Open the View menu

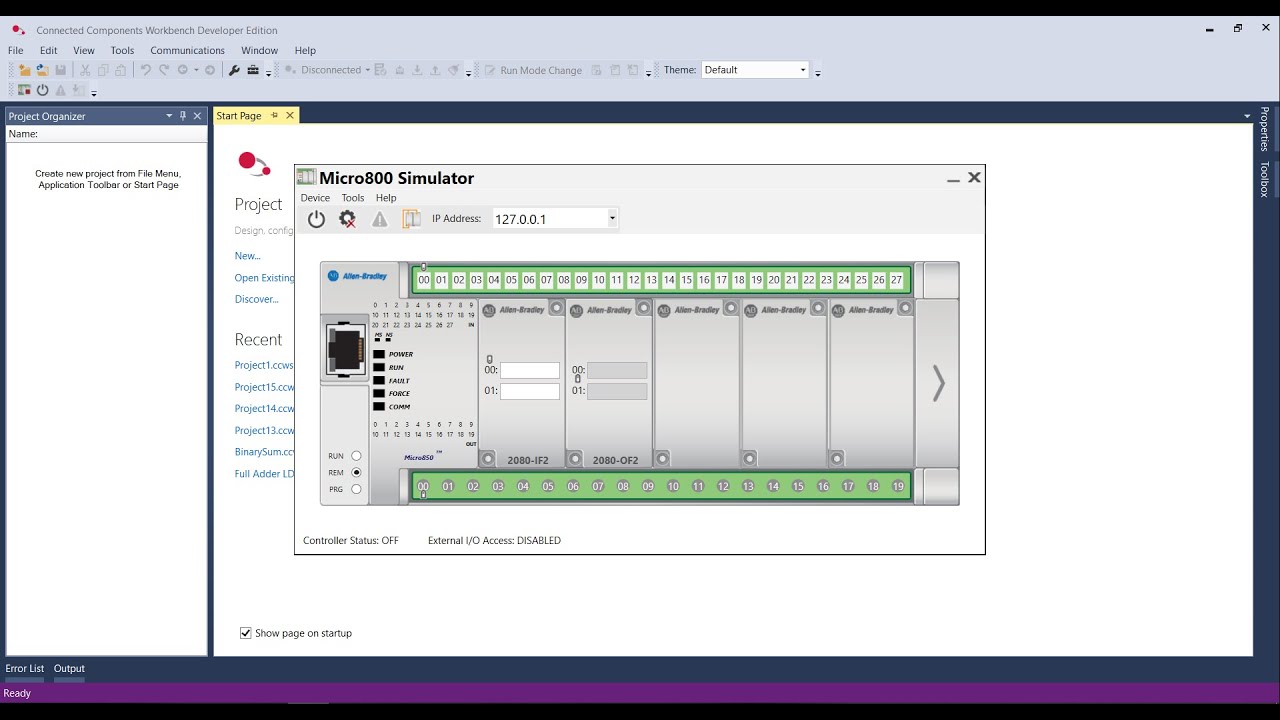[x=84, y=50]
